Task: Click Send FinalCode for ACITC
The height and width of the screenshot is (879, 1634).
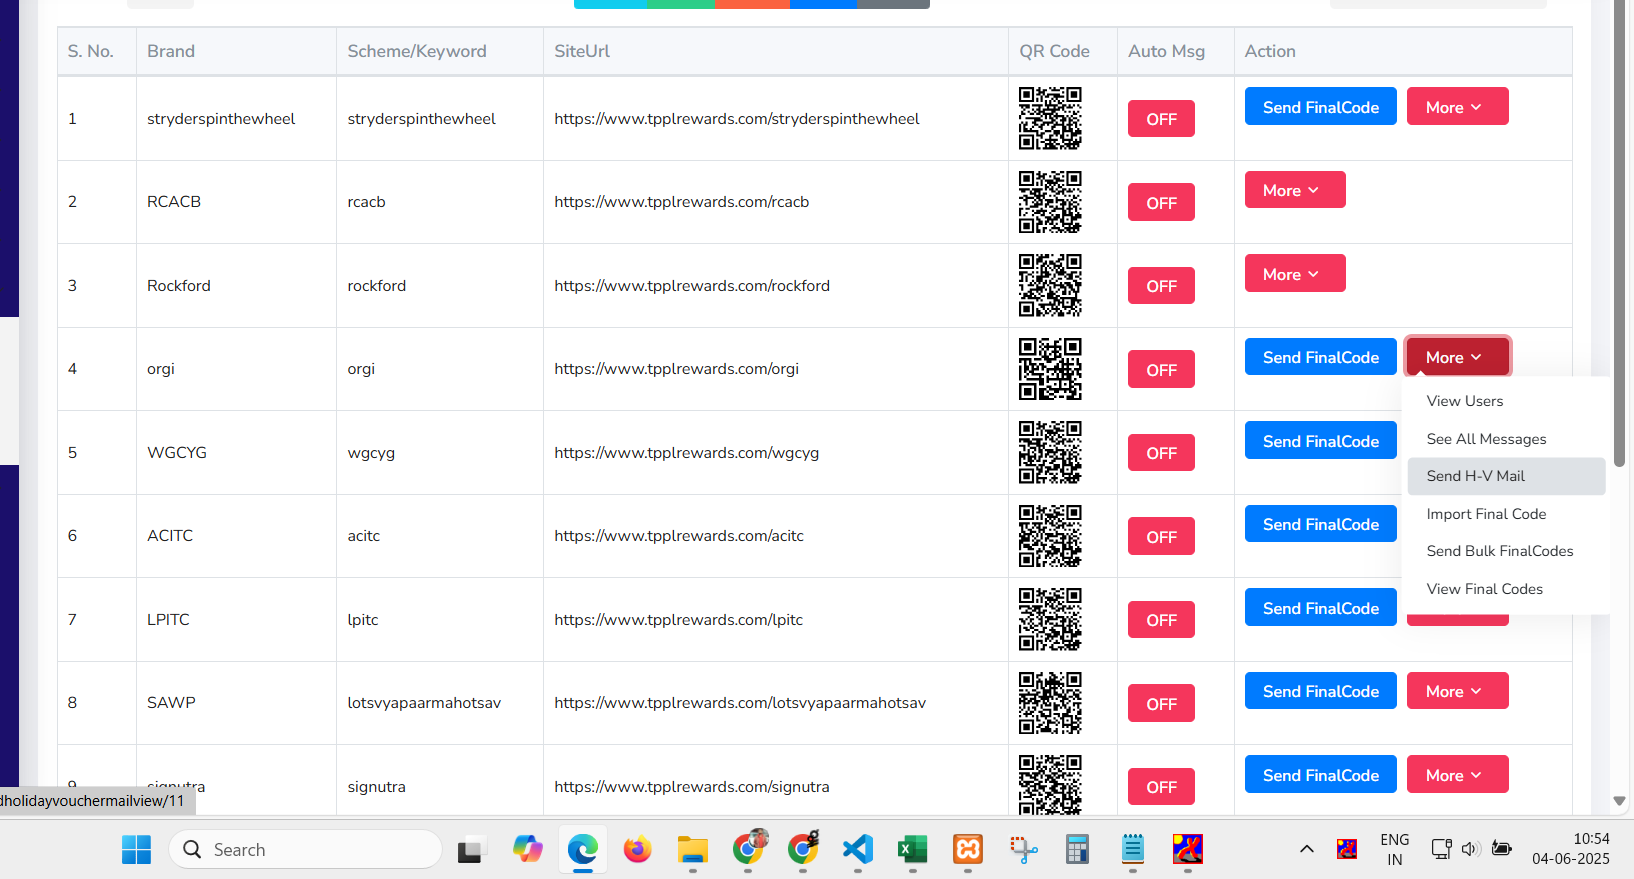Action: coord(1320,524)
